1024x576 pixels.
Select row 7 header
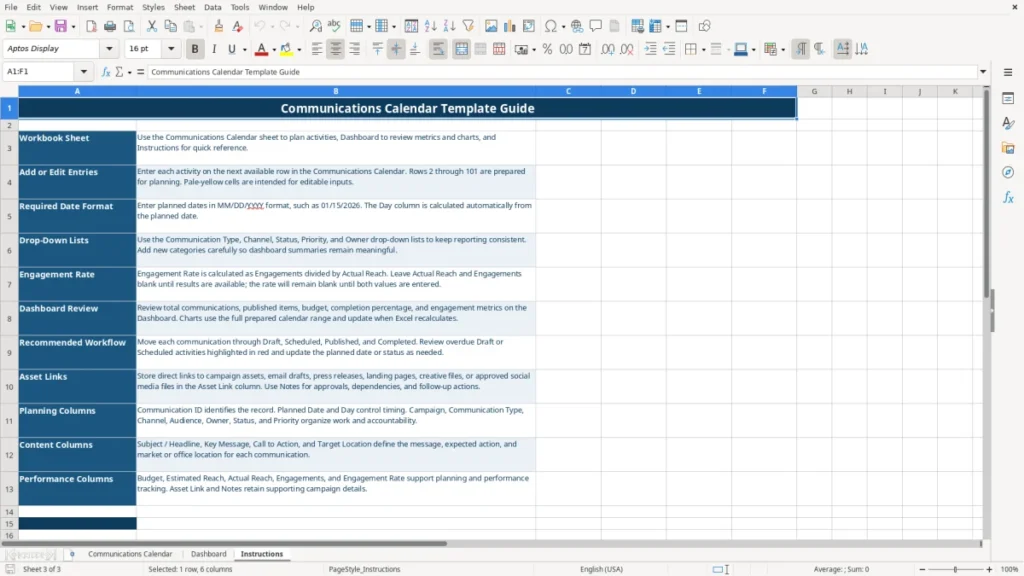9,284
